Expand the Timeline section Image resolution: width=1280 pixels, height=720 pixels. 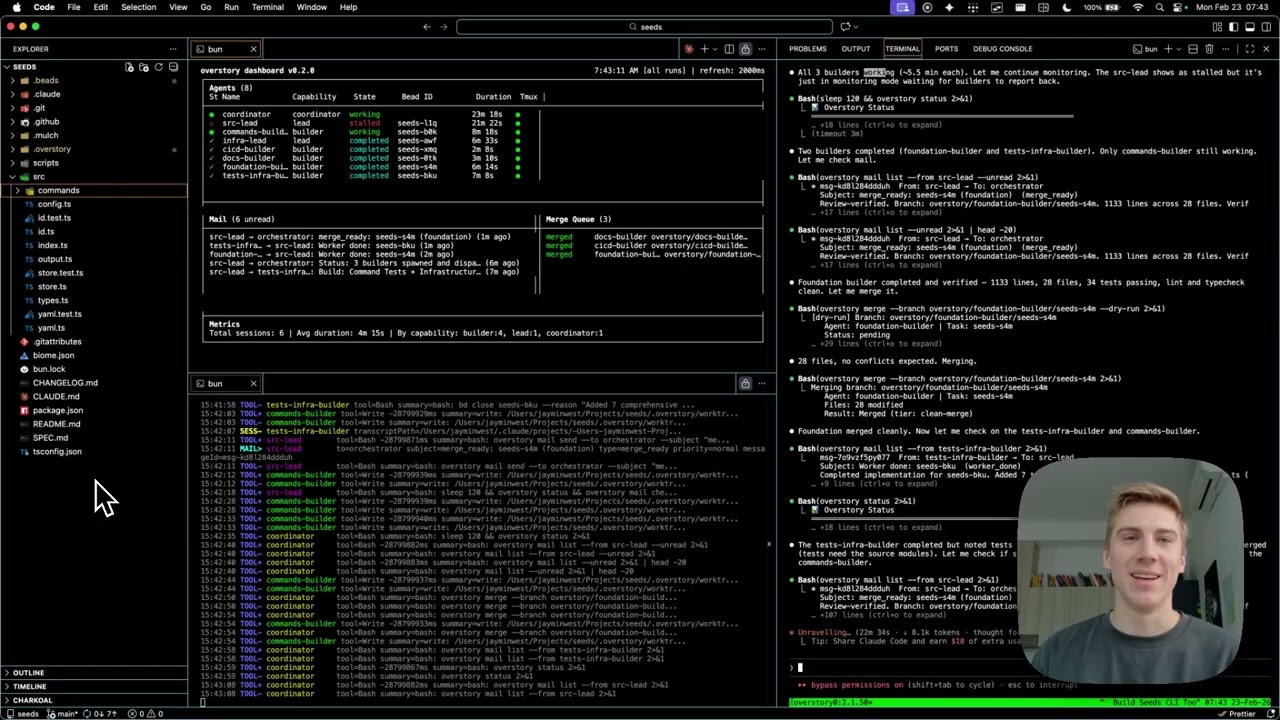94,687
